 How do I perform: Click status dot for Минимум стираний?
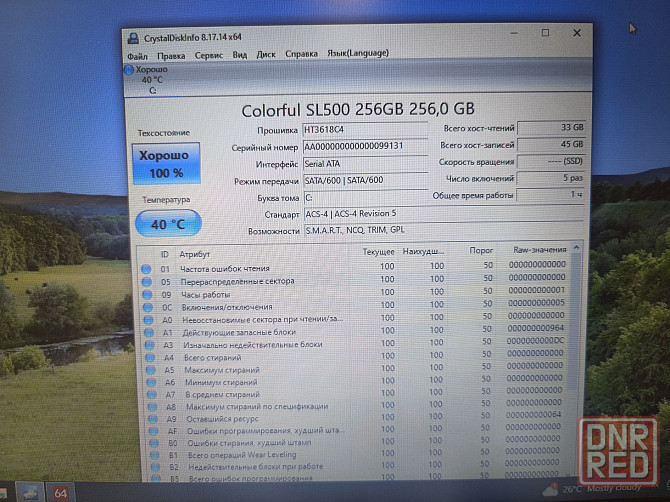click(x=151, y=382)
